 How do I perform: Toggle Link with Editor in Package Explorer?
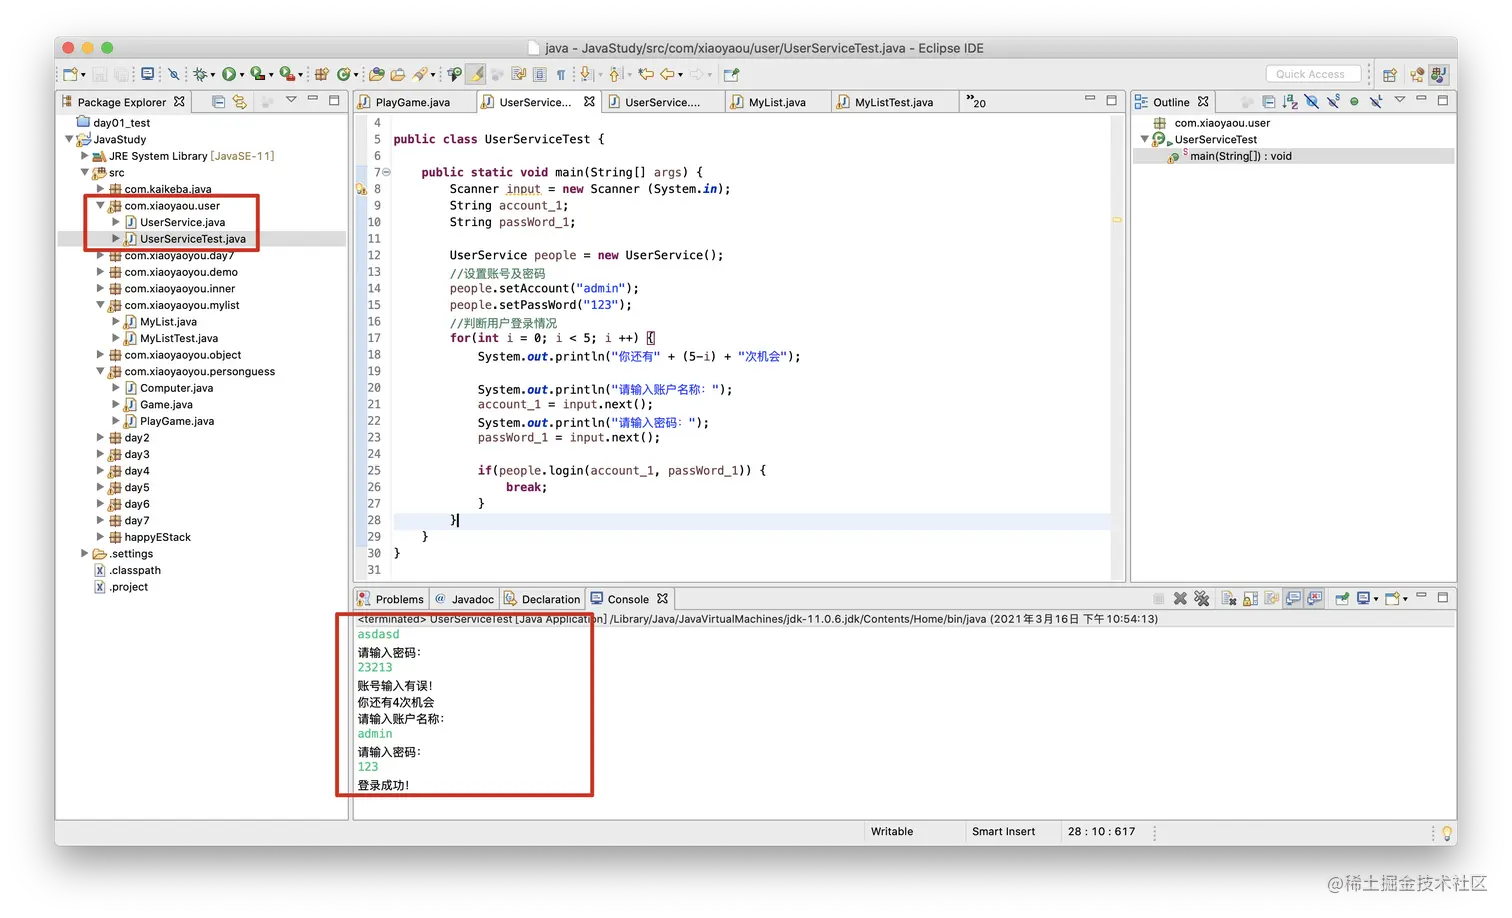pos(240,101)
